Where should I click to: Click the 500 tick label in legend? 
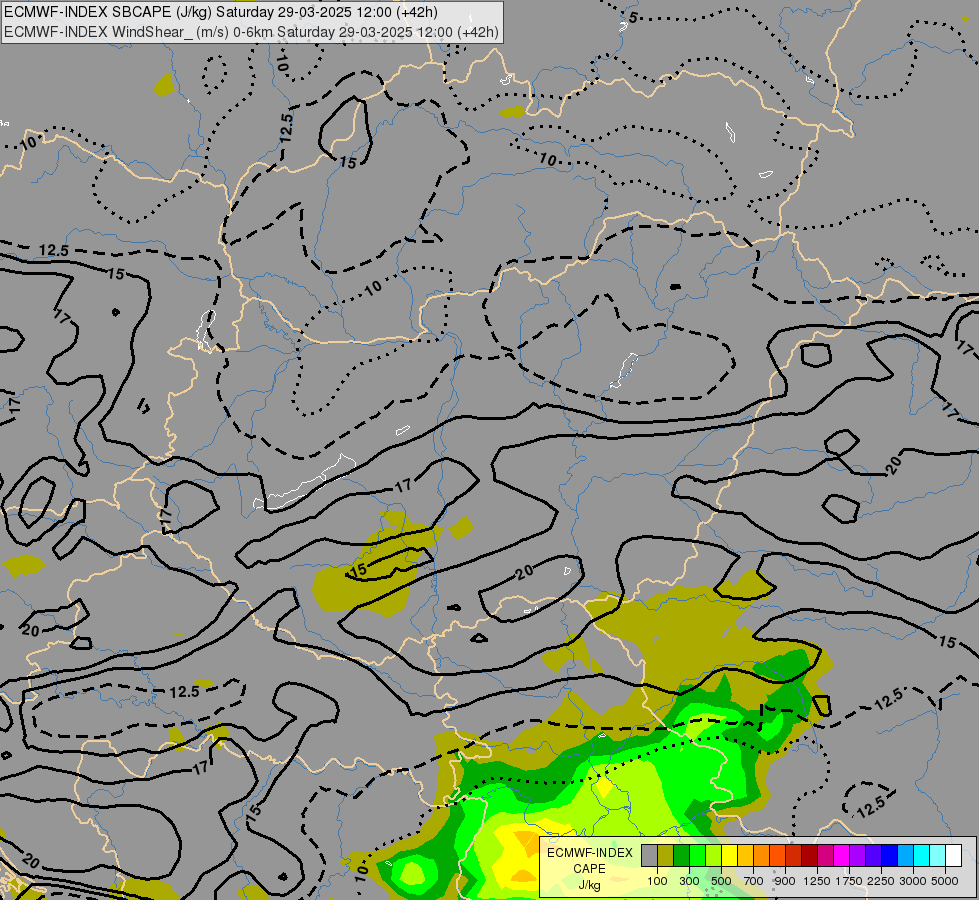pos(721,881)
